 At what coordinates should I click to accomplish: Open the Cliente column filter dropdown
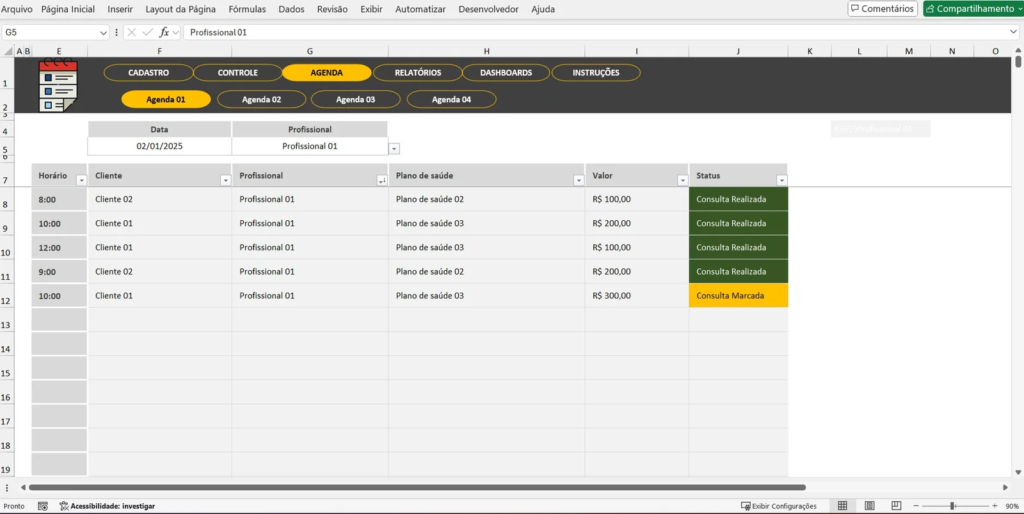pyautogui.click(x=224, y=180)
